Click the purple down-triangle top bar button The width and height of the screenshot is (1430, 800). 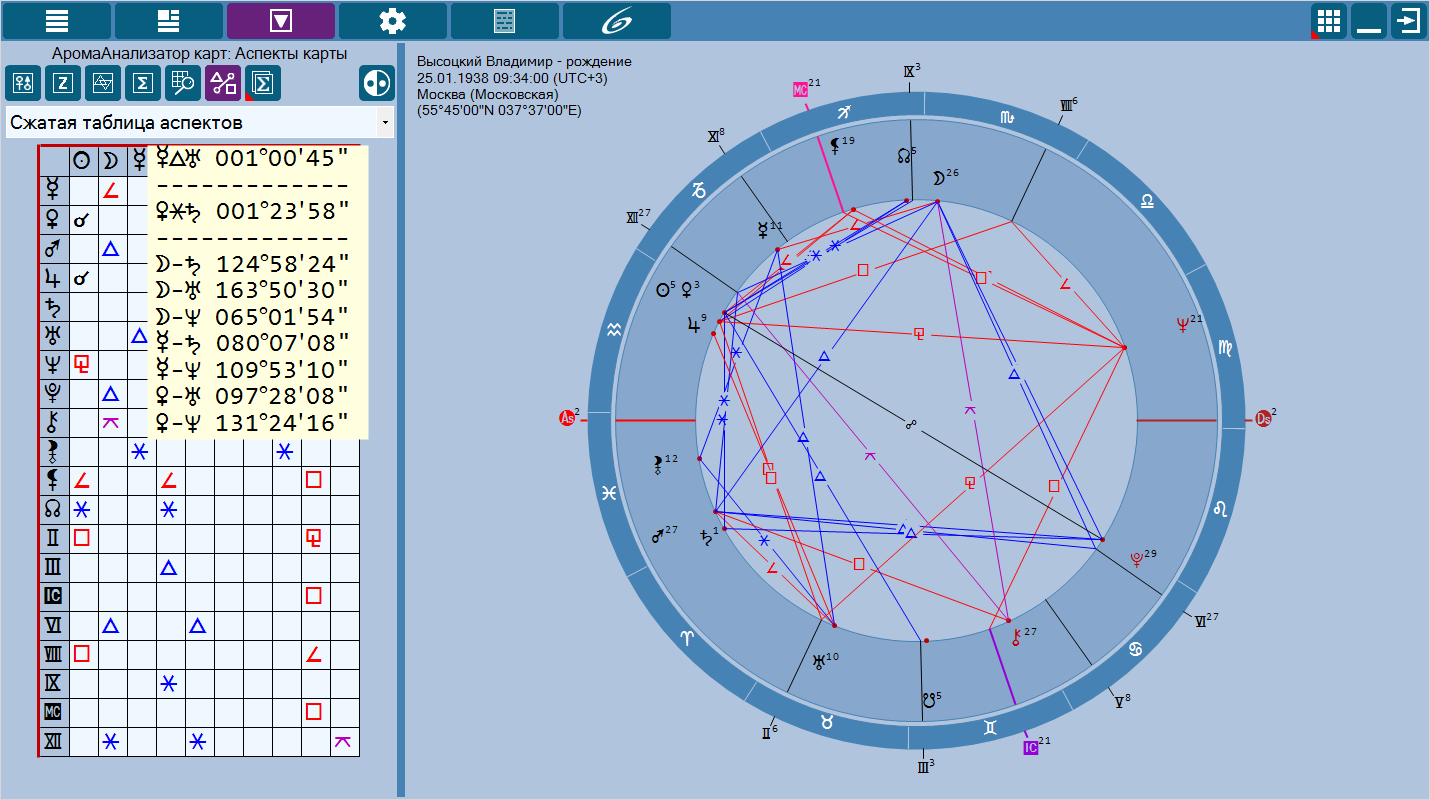tap(281, 21)
